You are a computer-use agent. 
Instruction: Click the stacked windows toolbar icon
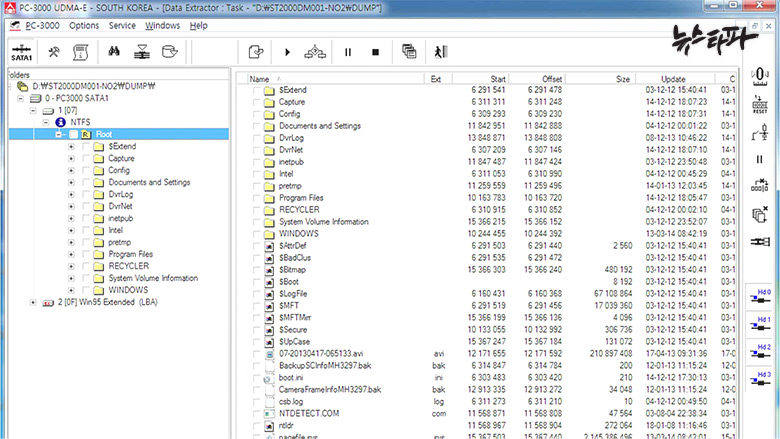(x=409, y=51)
